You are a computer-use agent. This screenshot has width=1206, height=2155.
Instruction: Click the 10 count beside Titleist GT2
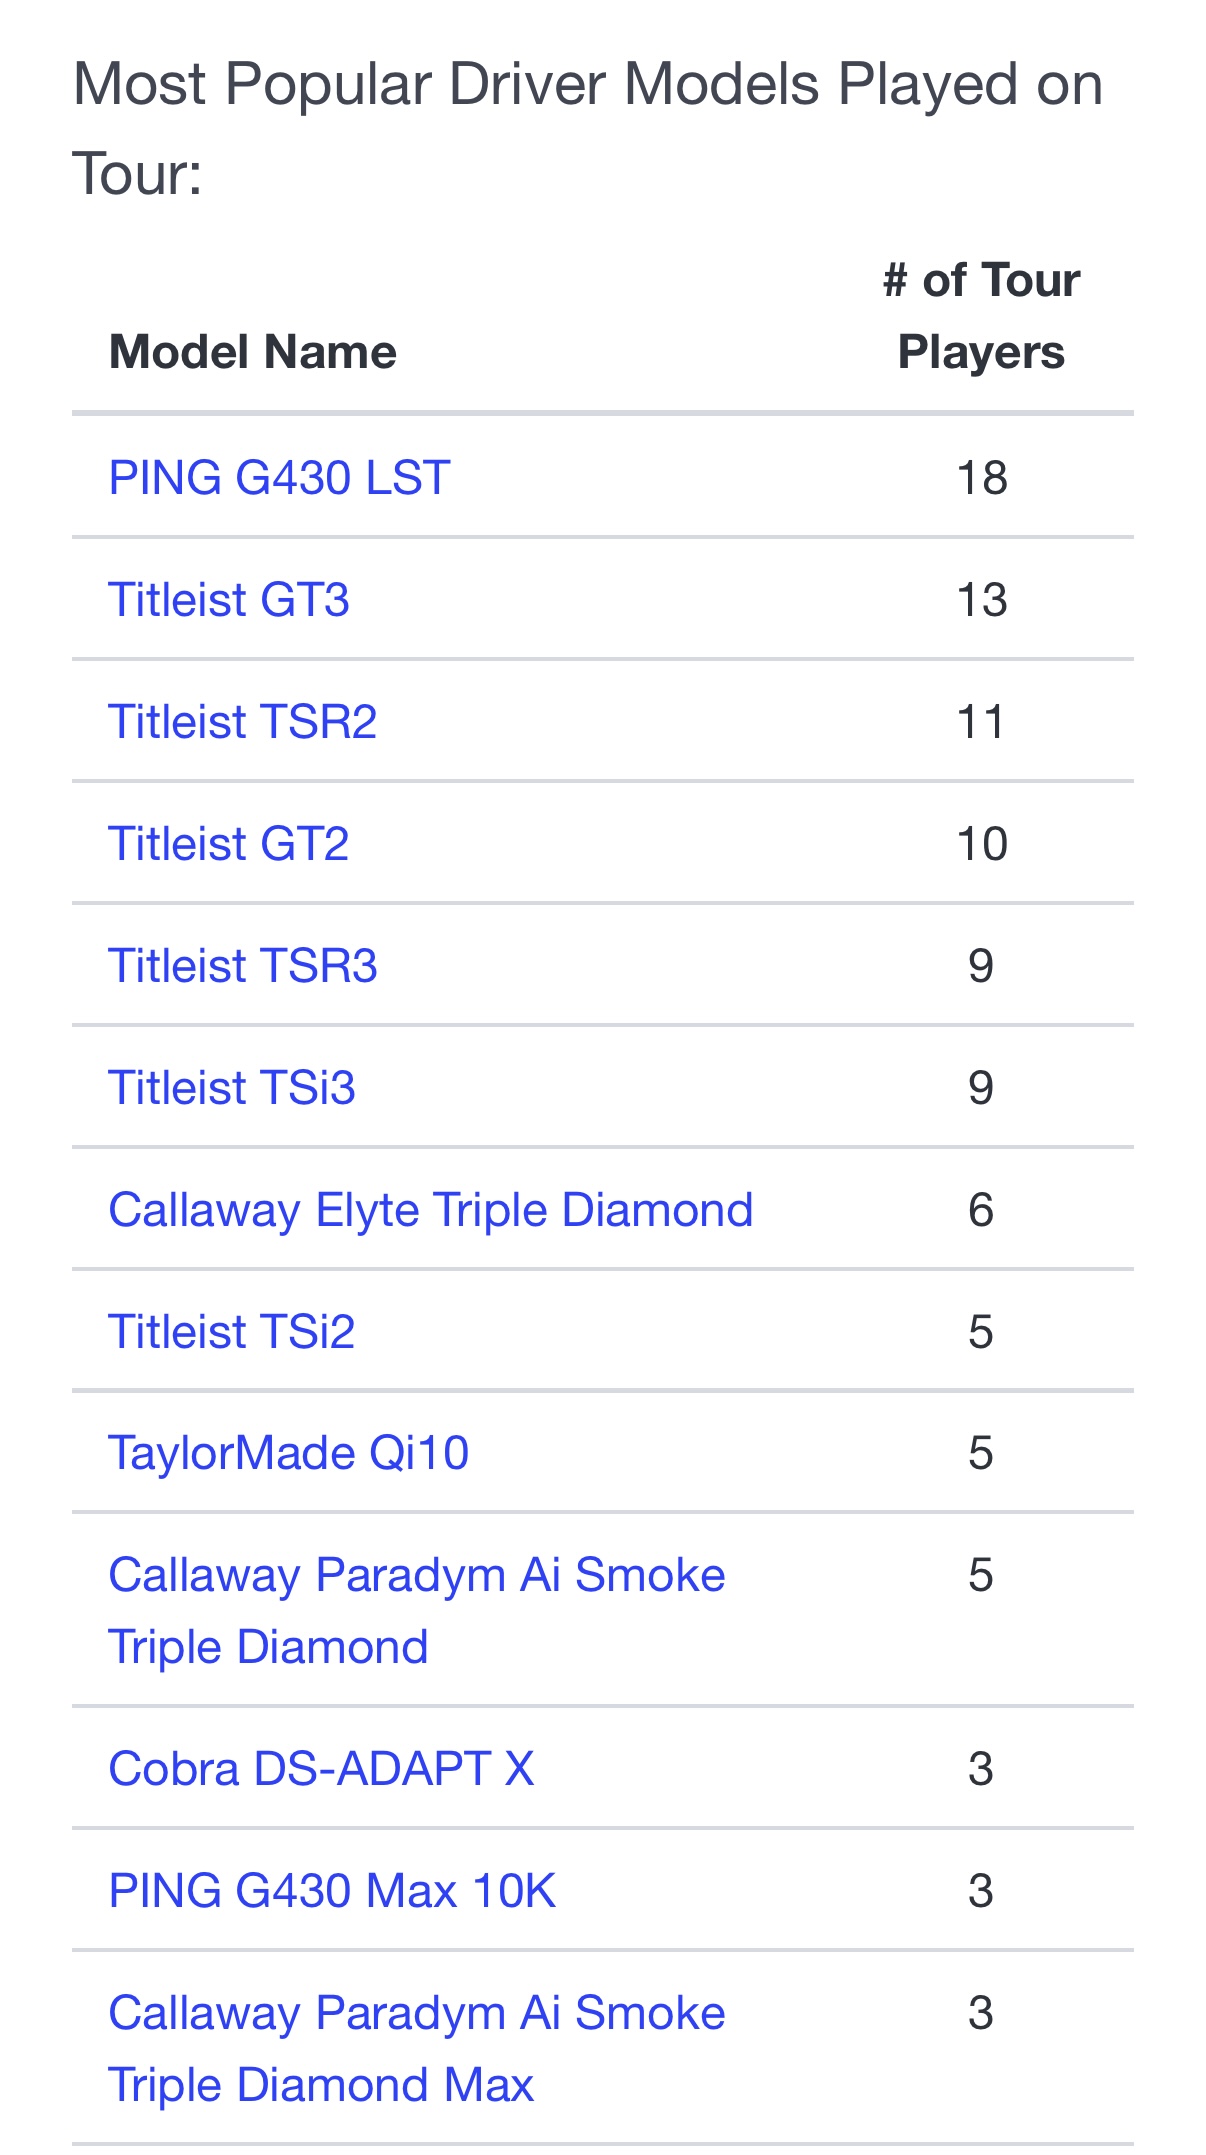[x=981, y=844]
